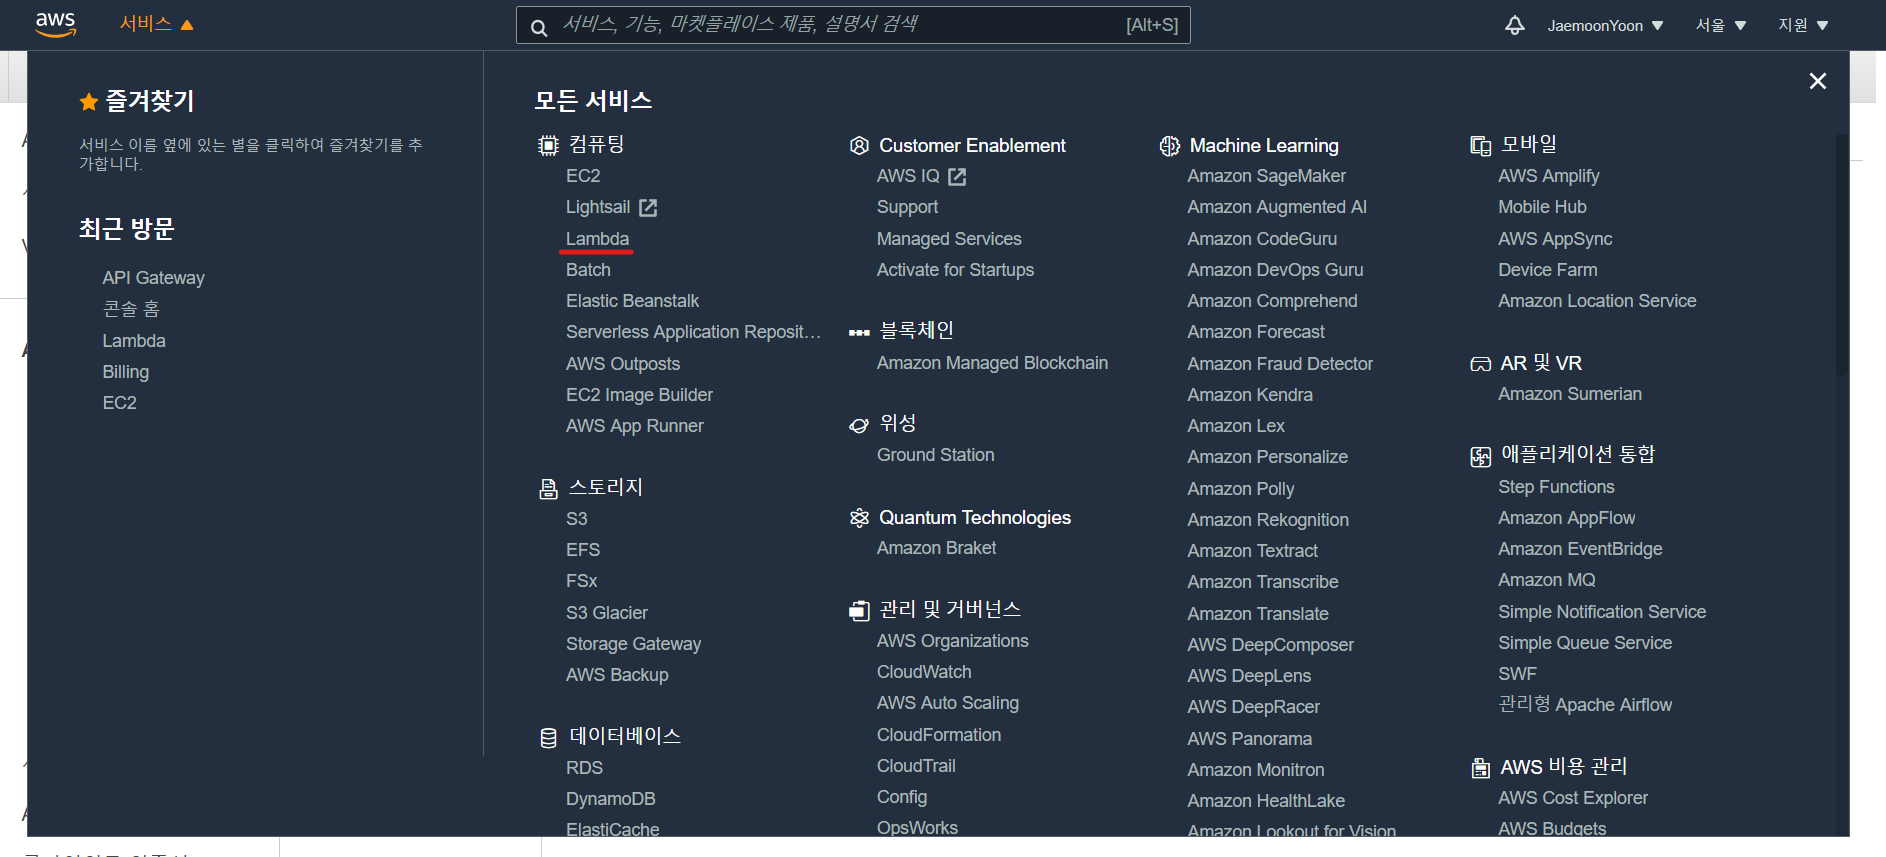Viewport: 1886px width, 857px height.
Task: Open Billing in recently visited
Action: pos(125,372)
